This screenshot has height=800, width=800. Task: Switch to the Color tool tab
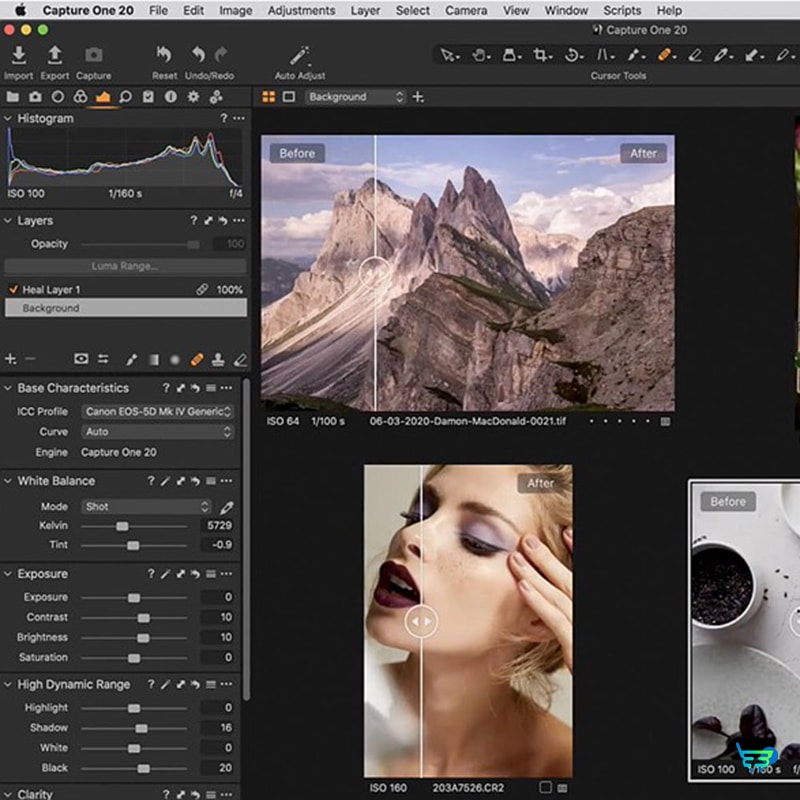[x=80, y=97]
